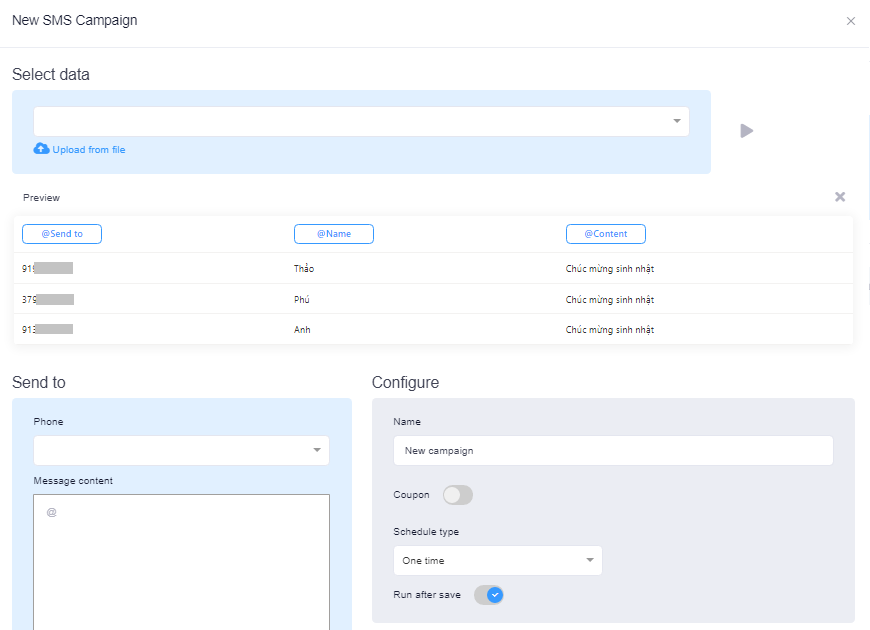This screenshot has width=870, height=630.
Task: Open the Schedule type dropdown
Action: tap(497, 560)
